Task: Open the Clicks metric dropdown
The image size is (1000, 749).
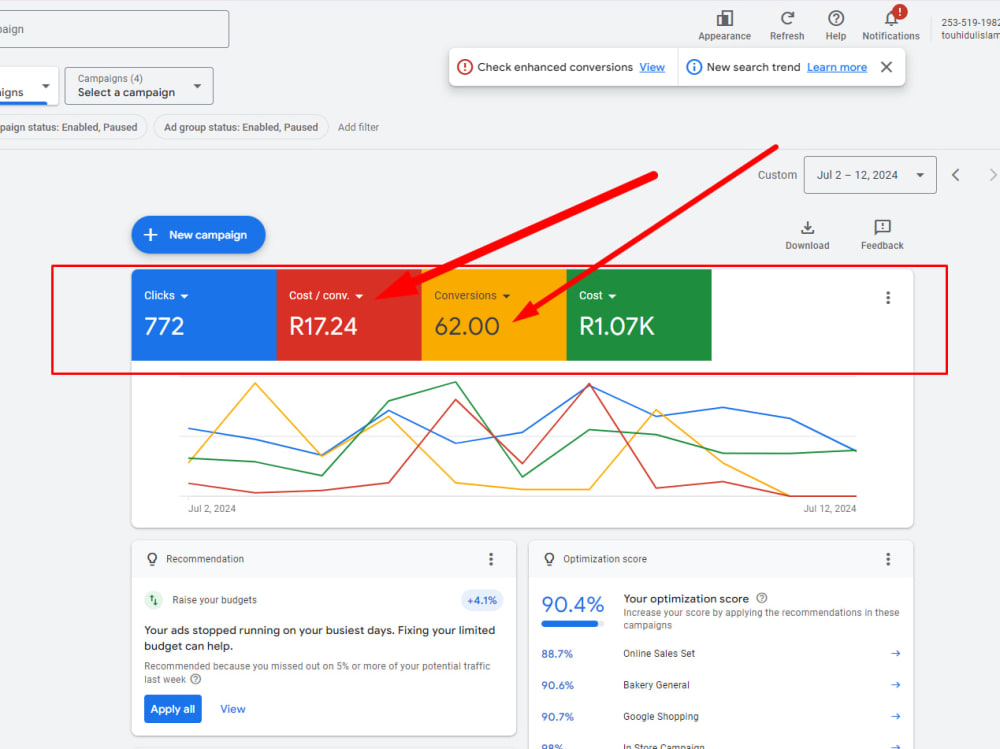Action: (166, 296)
